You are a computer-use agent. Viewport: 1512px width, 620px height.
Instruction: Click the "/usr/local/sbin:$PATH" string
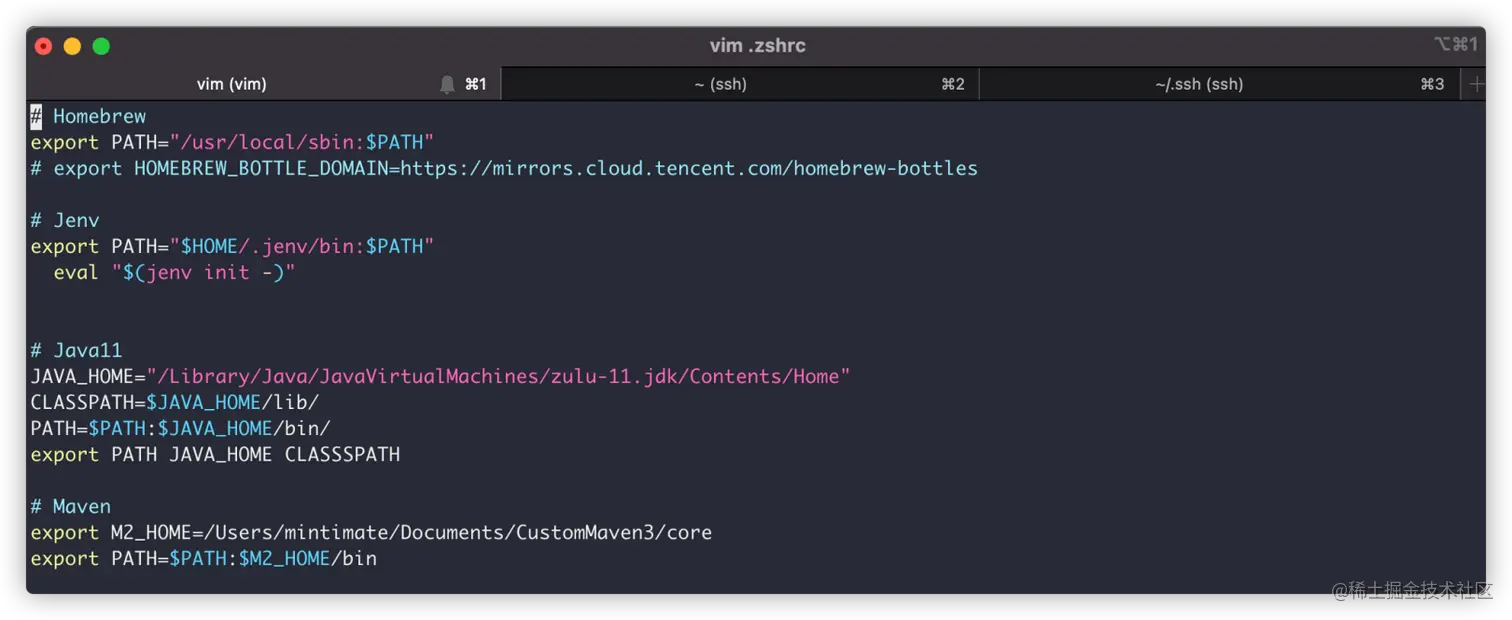coord(302,142)
